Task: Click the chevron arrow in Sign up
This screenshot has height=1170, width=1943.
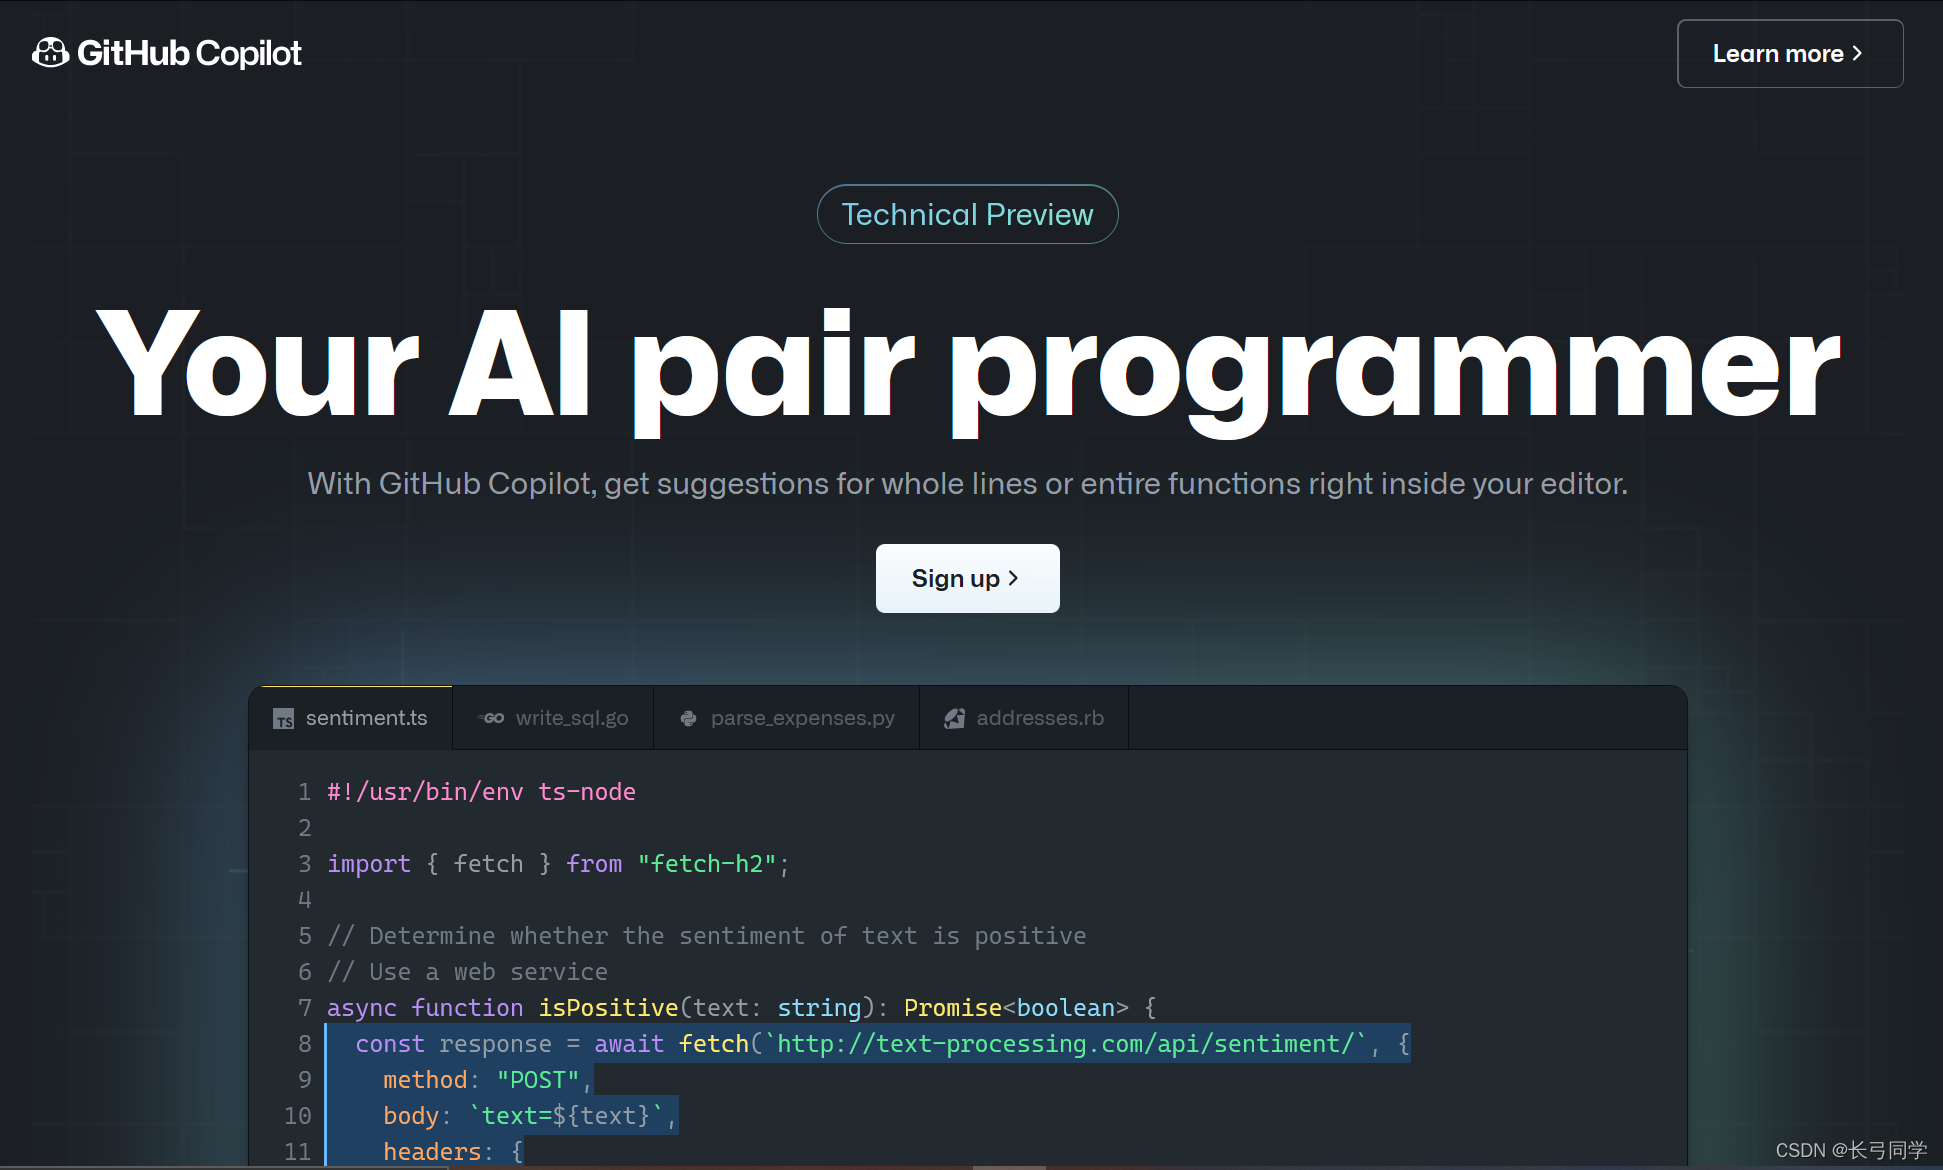Action: (1013, 578)
